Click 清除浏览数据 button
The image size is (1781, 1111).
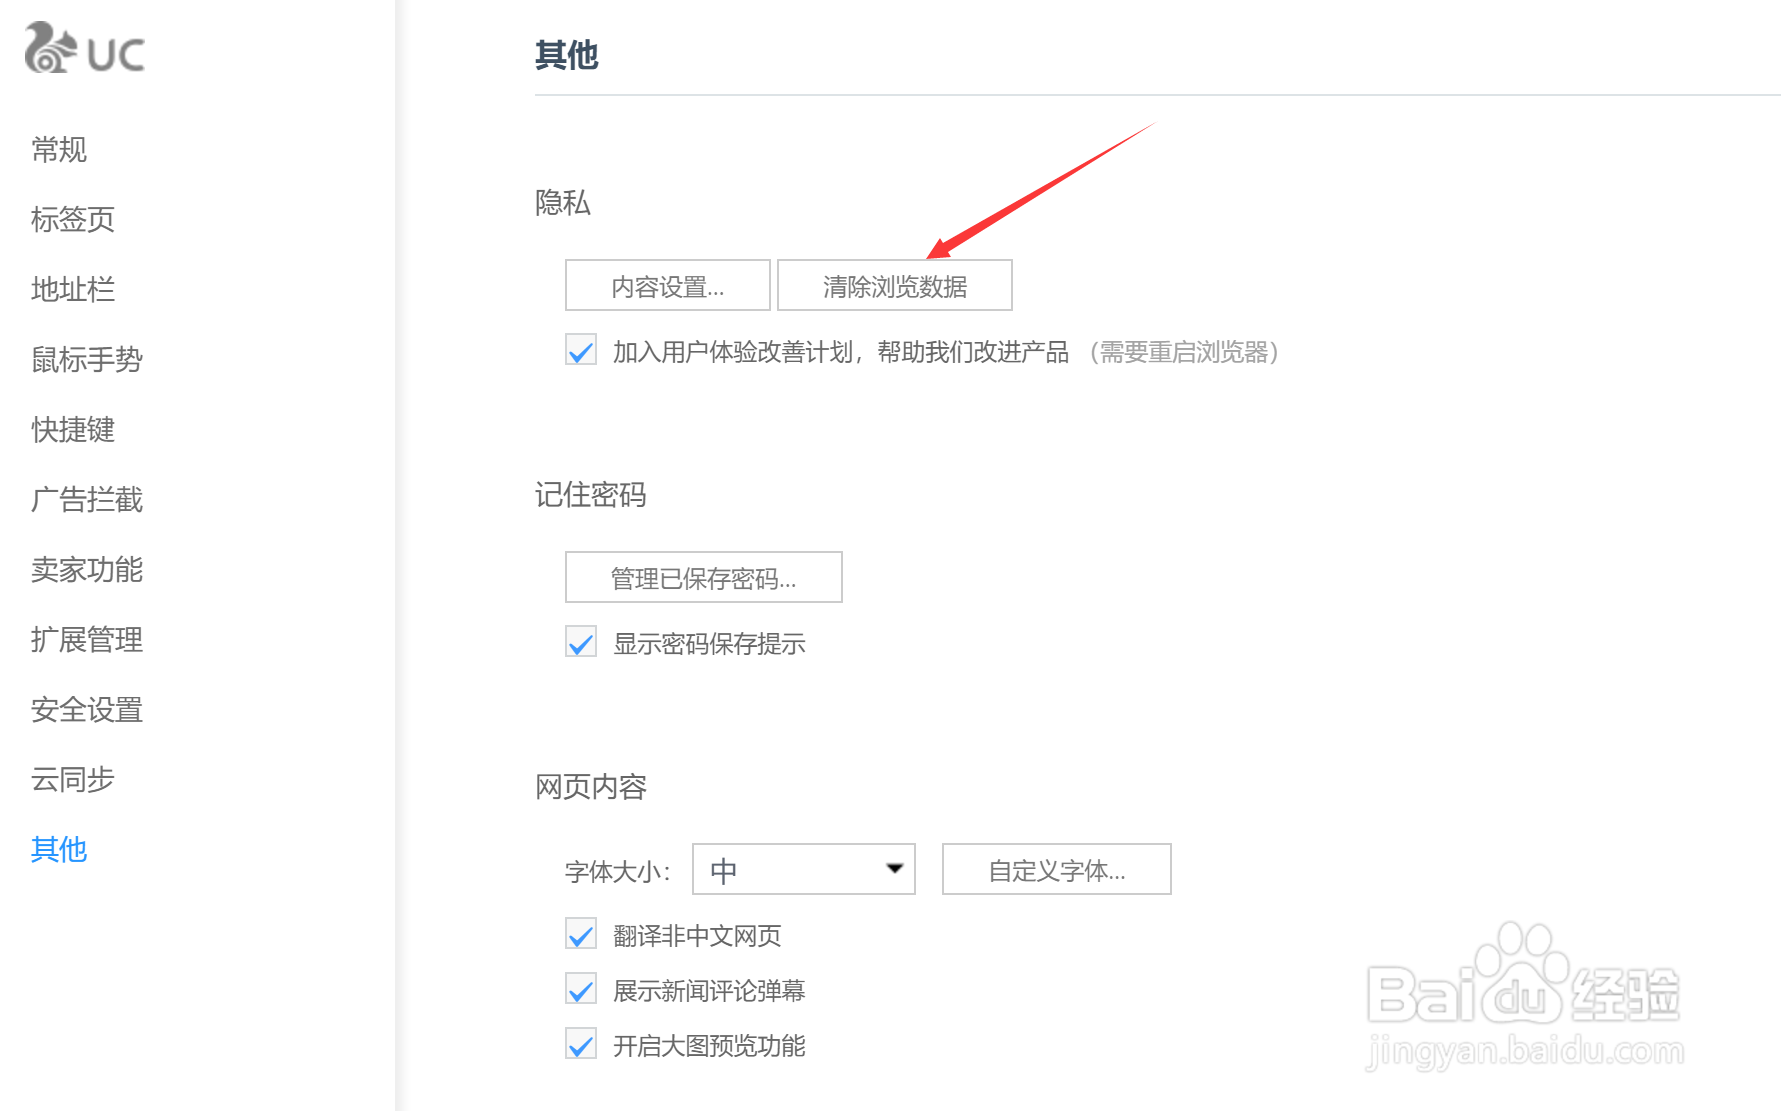pyautogui.click(x=894, y=286)
